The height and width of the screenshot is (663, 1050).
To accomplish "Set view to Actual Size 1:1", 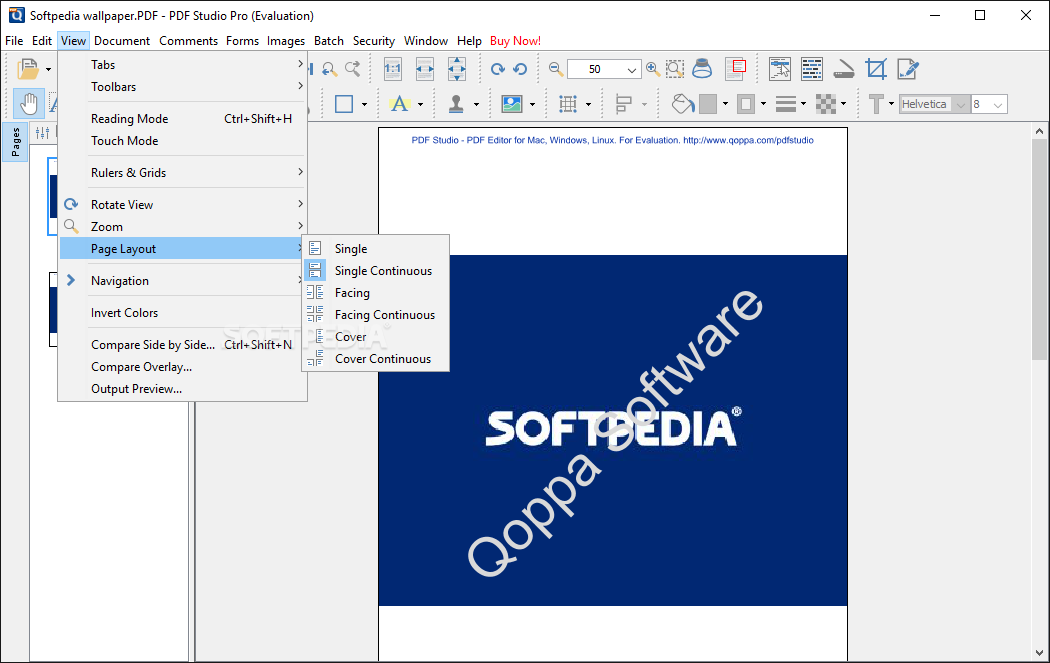I will tap(393, 69).
